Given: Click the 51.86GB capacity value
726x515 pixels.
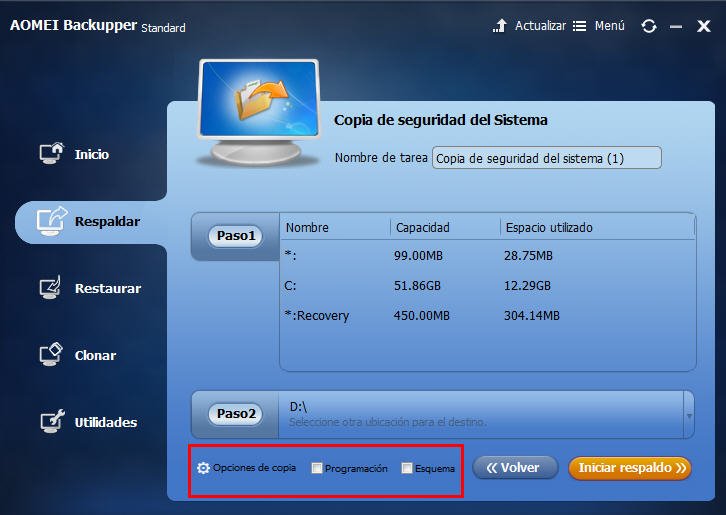Looking at the screenshot, I should pos(417,286).
